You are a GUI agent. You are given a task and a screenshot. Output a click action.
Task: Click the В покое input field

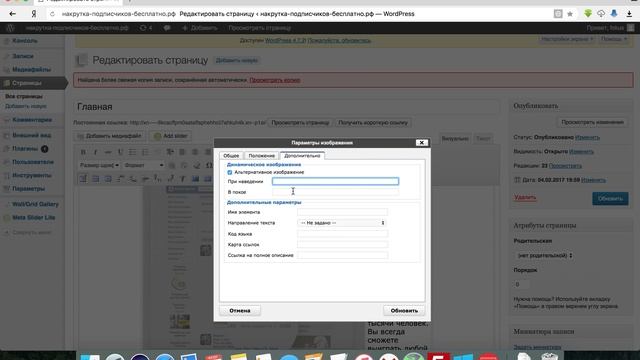(x=335, y=192)
